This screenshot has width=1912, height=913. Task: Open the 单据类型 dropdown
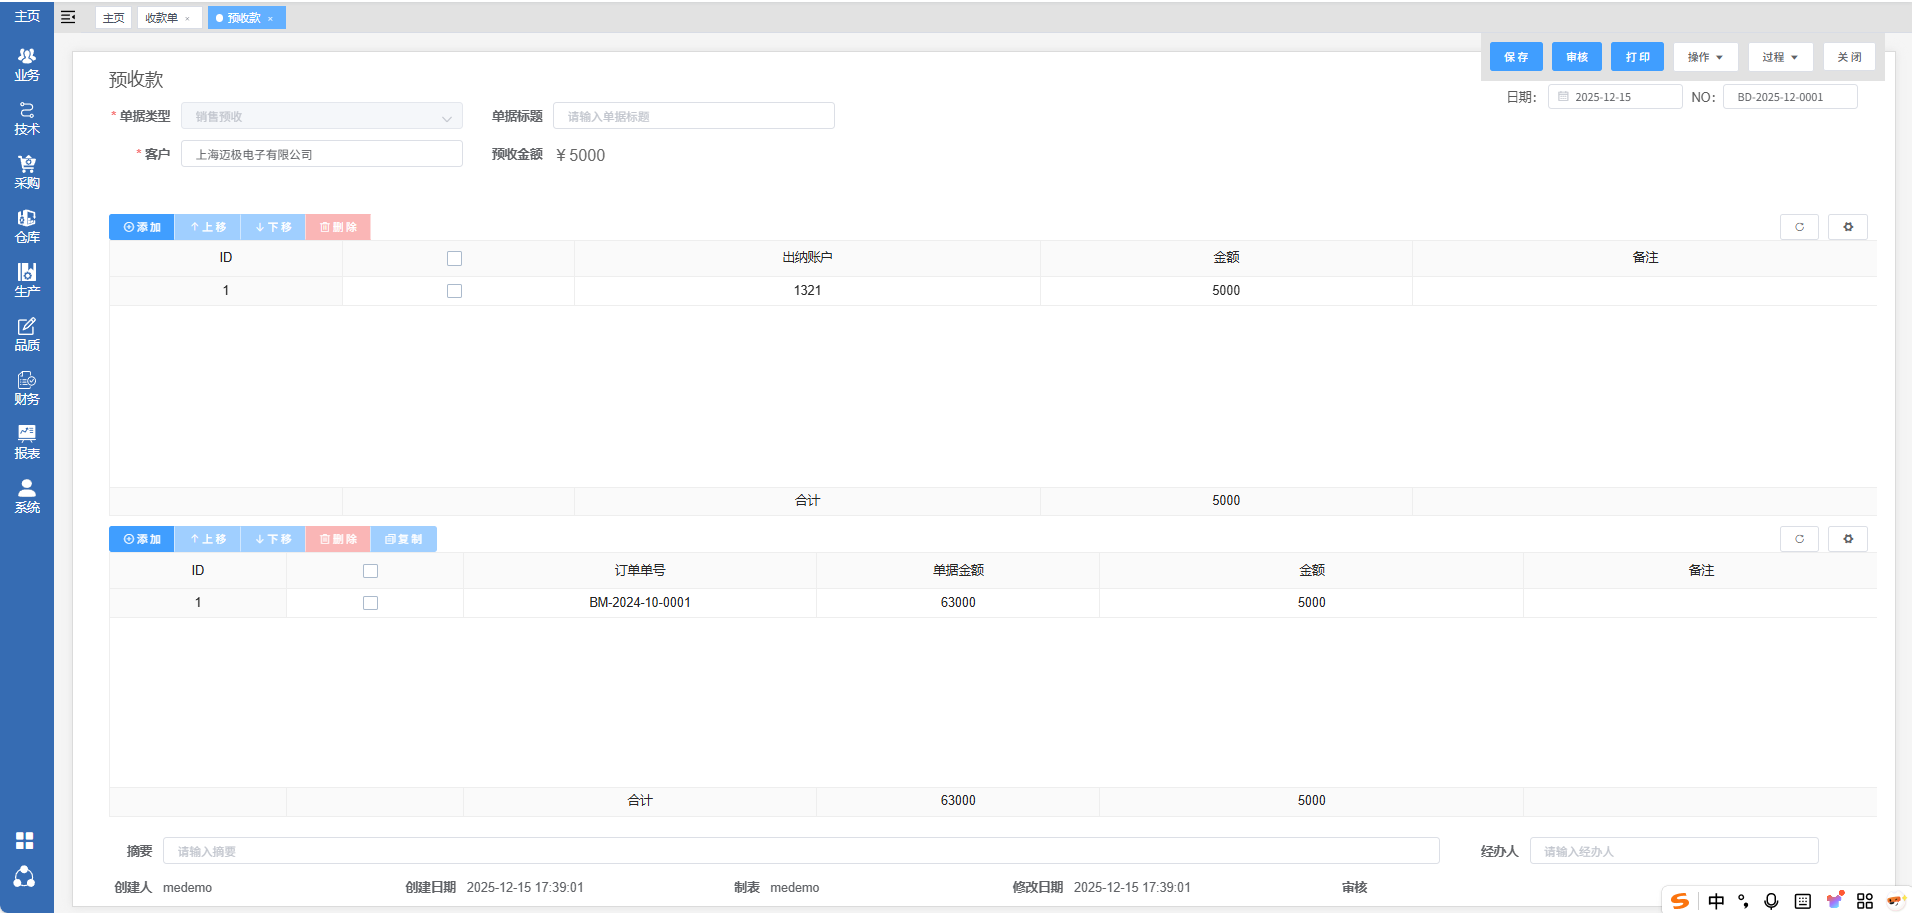click(321, 117)
